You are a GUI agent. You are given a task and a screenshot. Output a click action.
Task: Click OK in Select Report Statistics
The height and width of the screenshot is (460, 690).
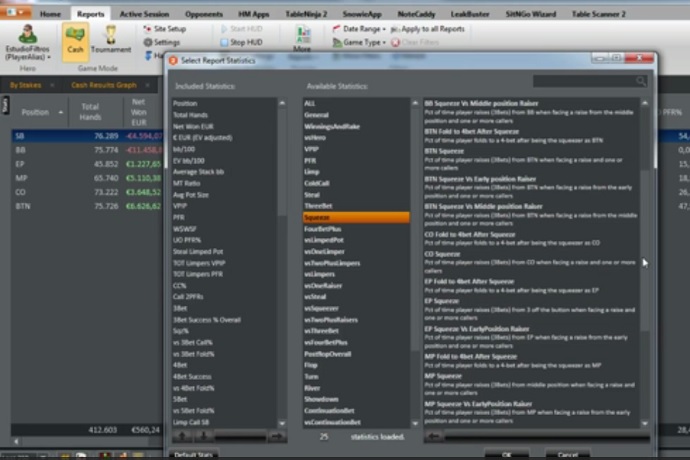tap(506, 455)
